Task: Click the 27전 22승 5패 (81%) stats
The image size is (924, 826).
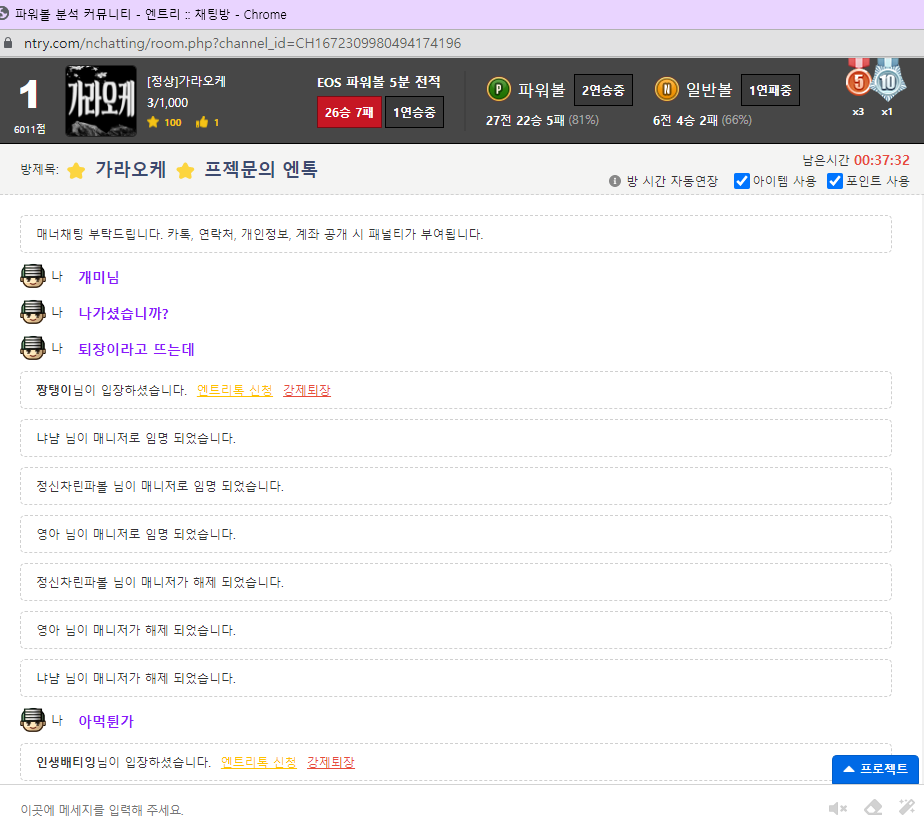Action: [x=542, y=120]
